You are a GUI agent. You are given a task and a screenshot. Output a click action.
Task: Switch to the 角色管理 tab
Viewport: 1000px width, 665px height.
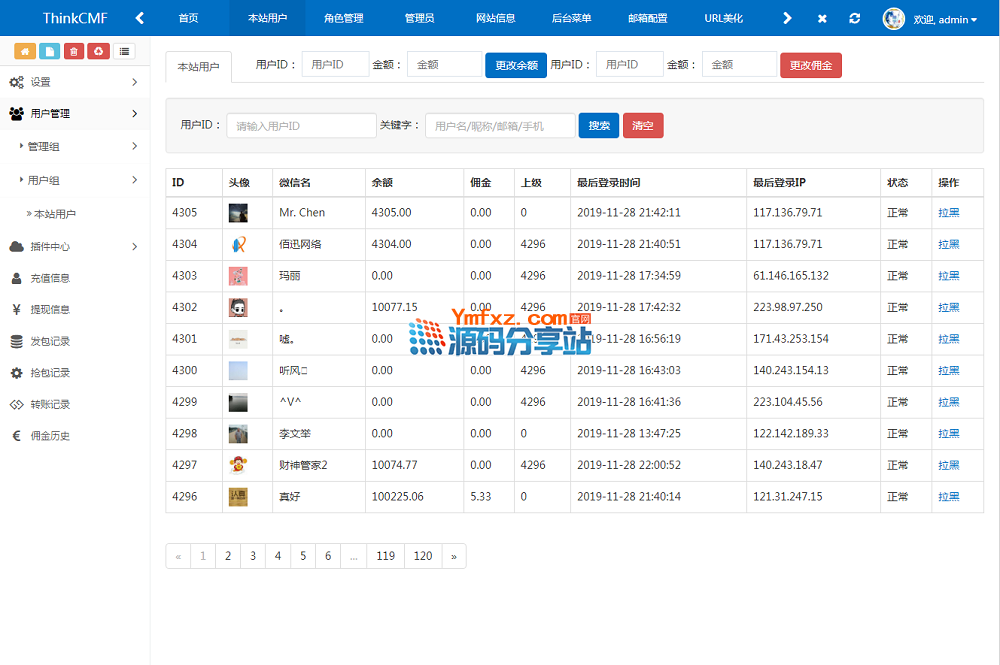[343, 18]
